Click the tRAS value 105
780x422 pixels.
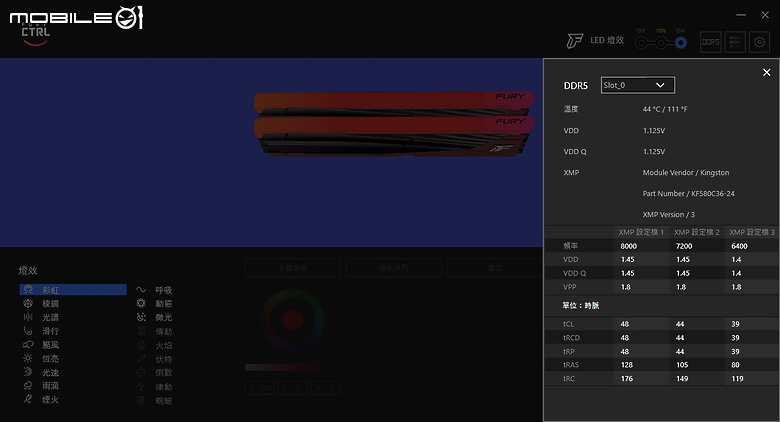click(682, 365)
